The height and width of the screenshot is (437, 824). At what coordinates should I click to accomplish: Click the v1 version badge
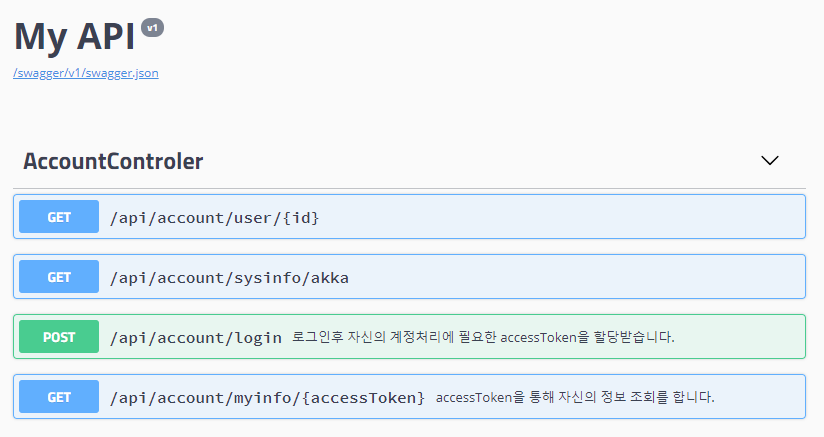(152, 28)
